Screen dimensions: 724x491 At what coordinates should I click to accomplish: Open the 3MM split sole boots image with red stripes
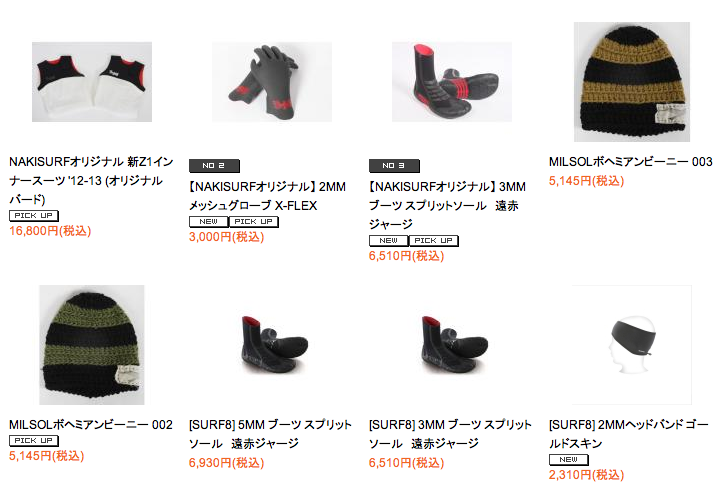coord(452,82)
